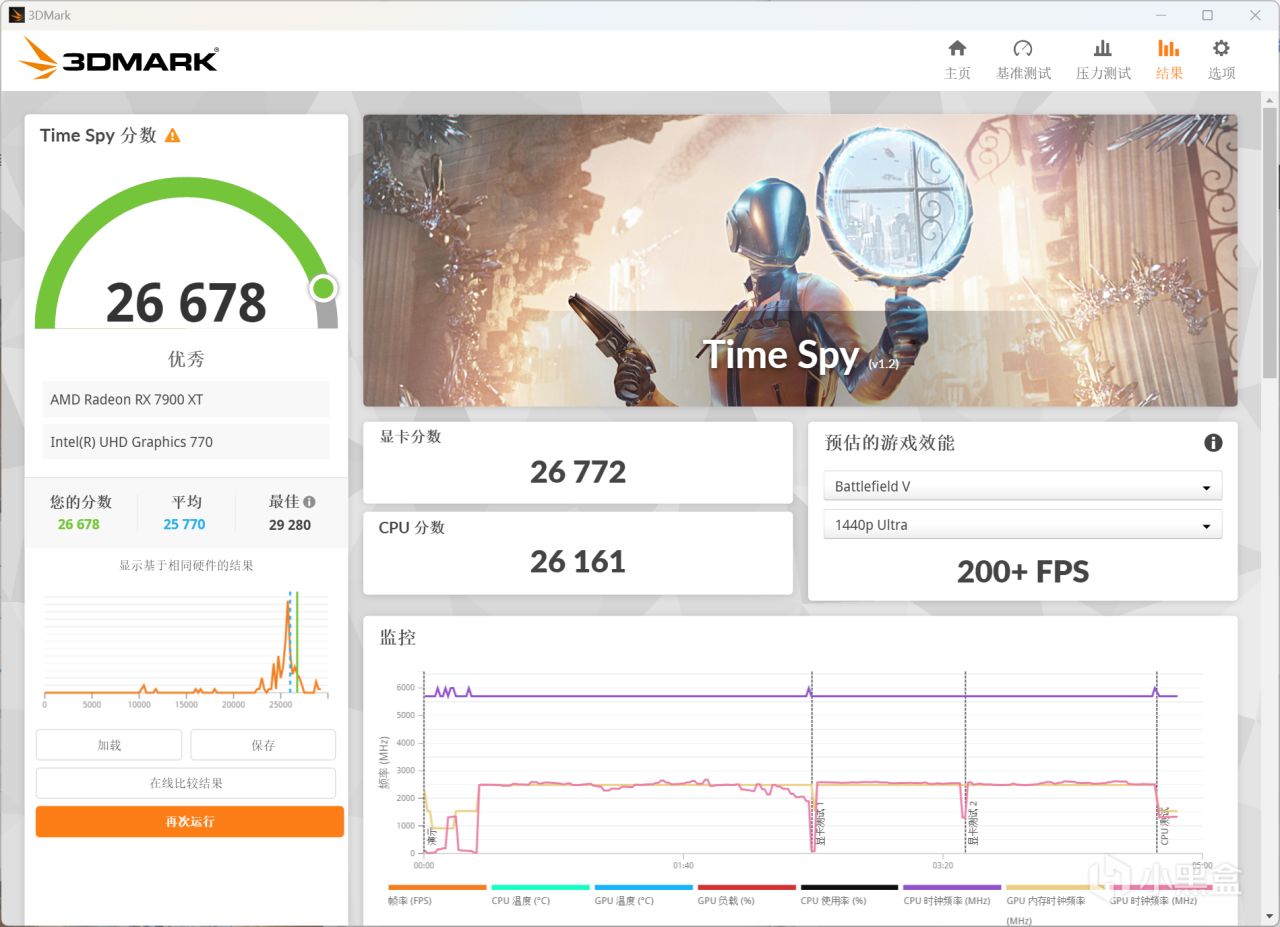The image size is (1280, 927).
Task: Click the compare results online (在线比较结果) button
Action: tap(186, 783)
